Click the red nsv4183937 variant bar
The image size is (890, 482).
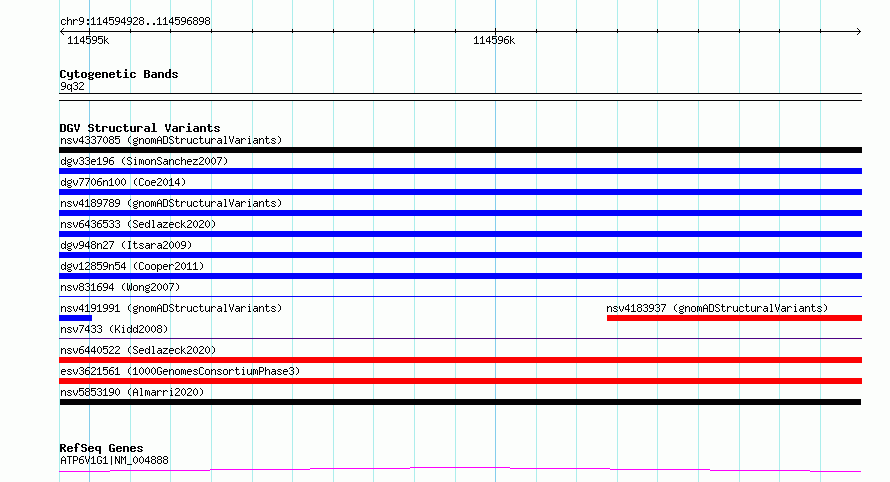[734, 318]
